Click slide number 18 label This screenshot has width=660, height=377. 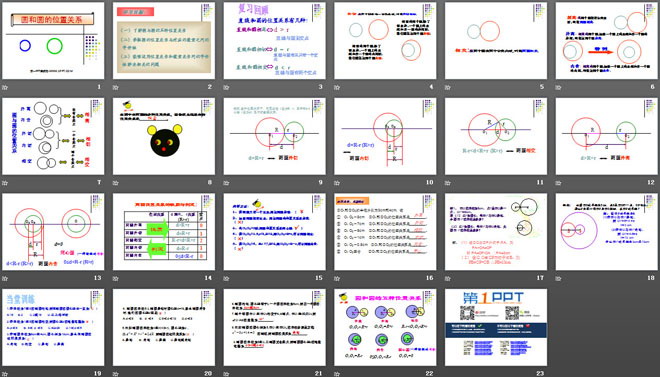click(x=651, y=278)
